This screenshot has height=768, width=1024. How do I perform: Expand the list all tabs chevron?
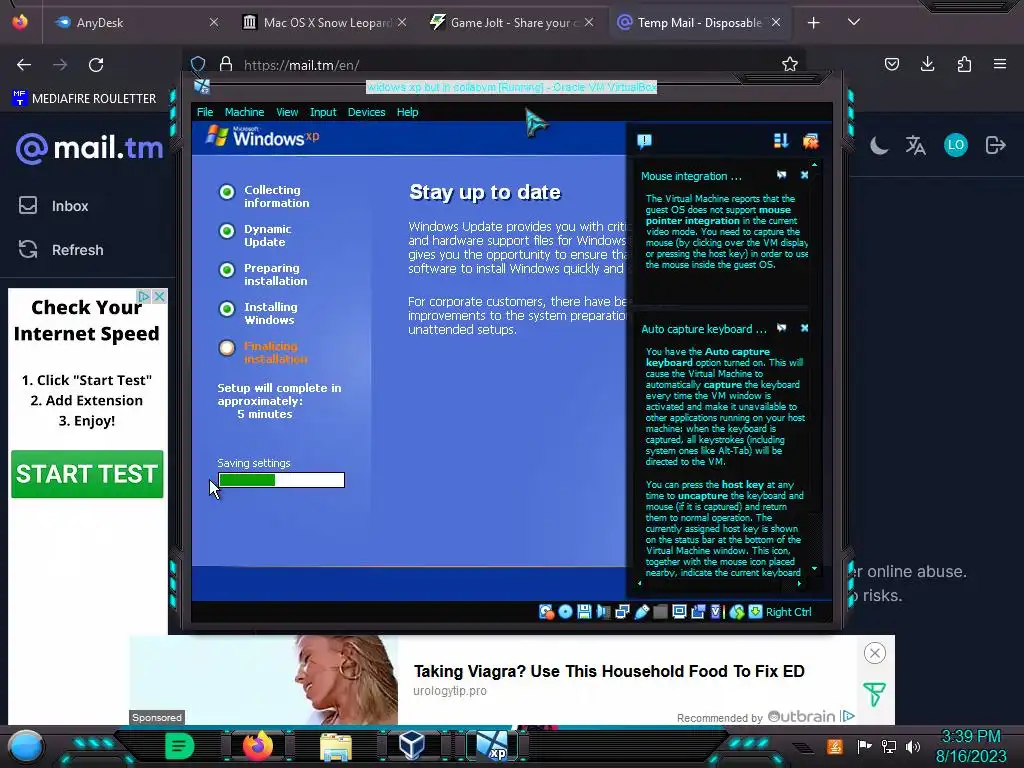click(854, 22)
